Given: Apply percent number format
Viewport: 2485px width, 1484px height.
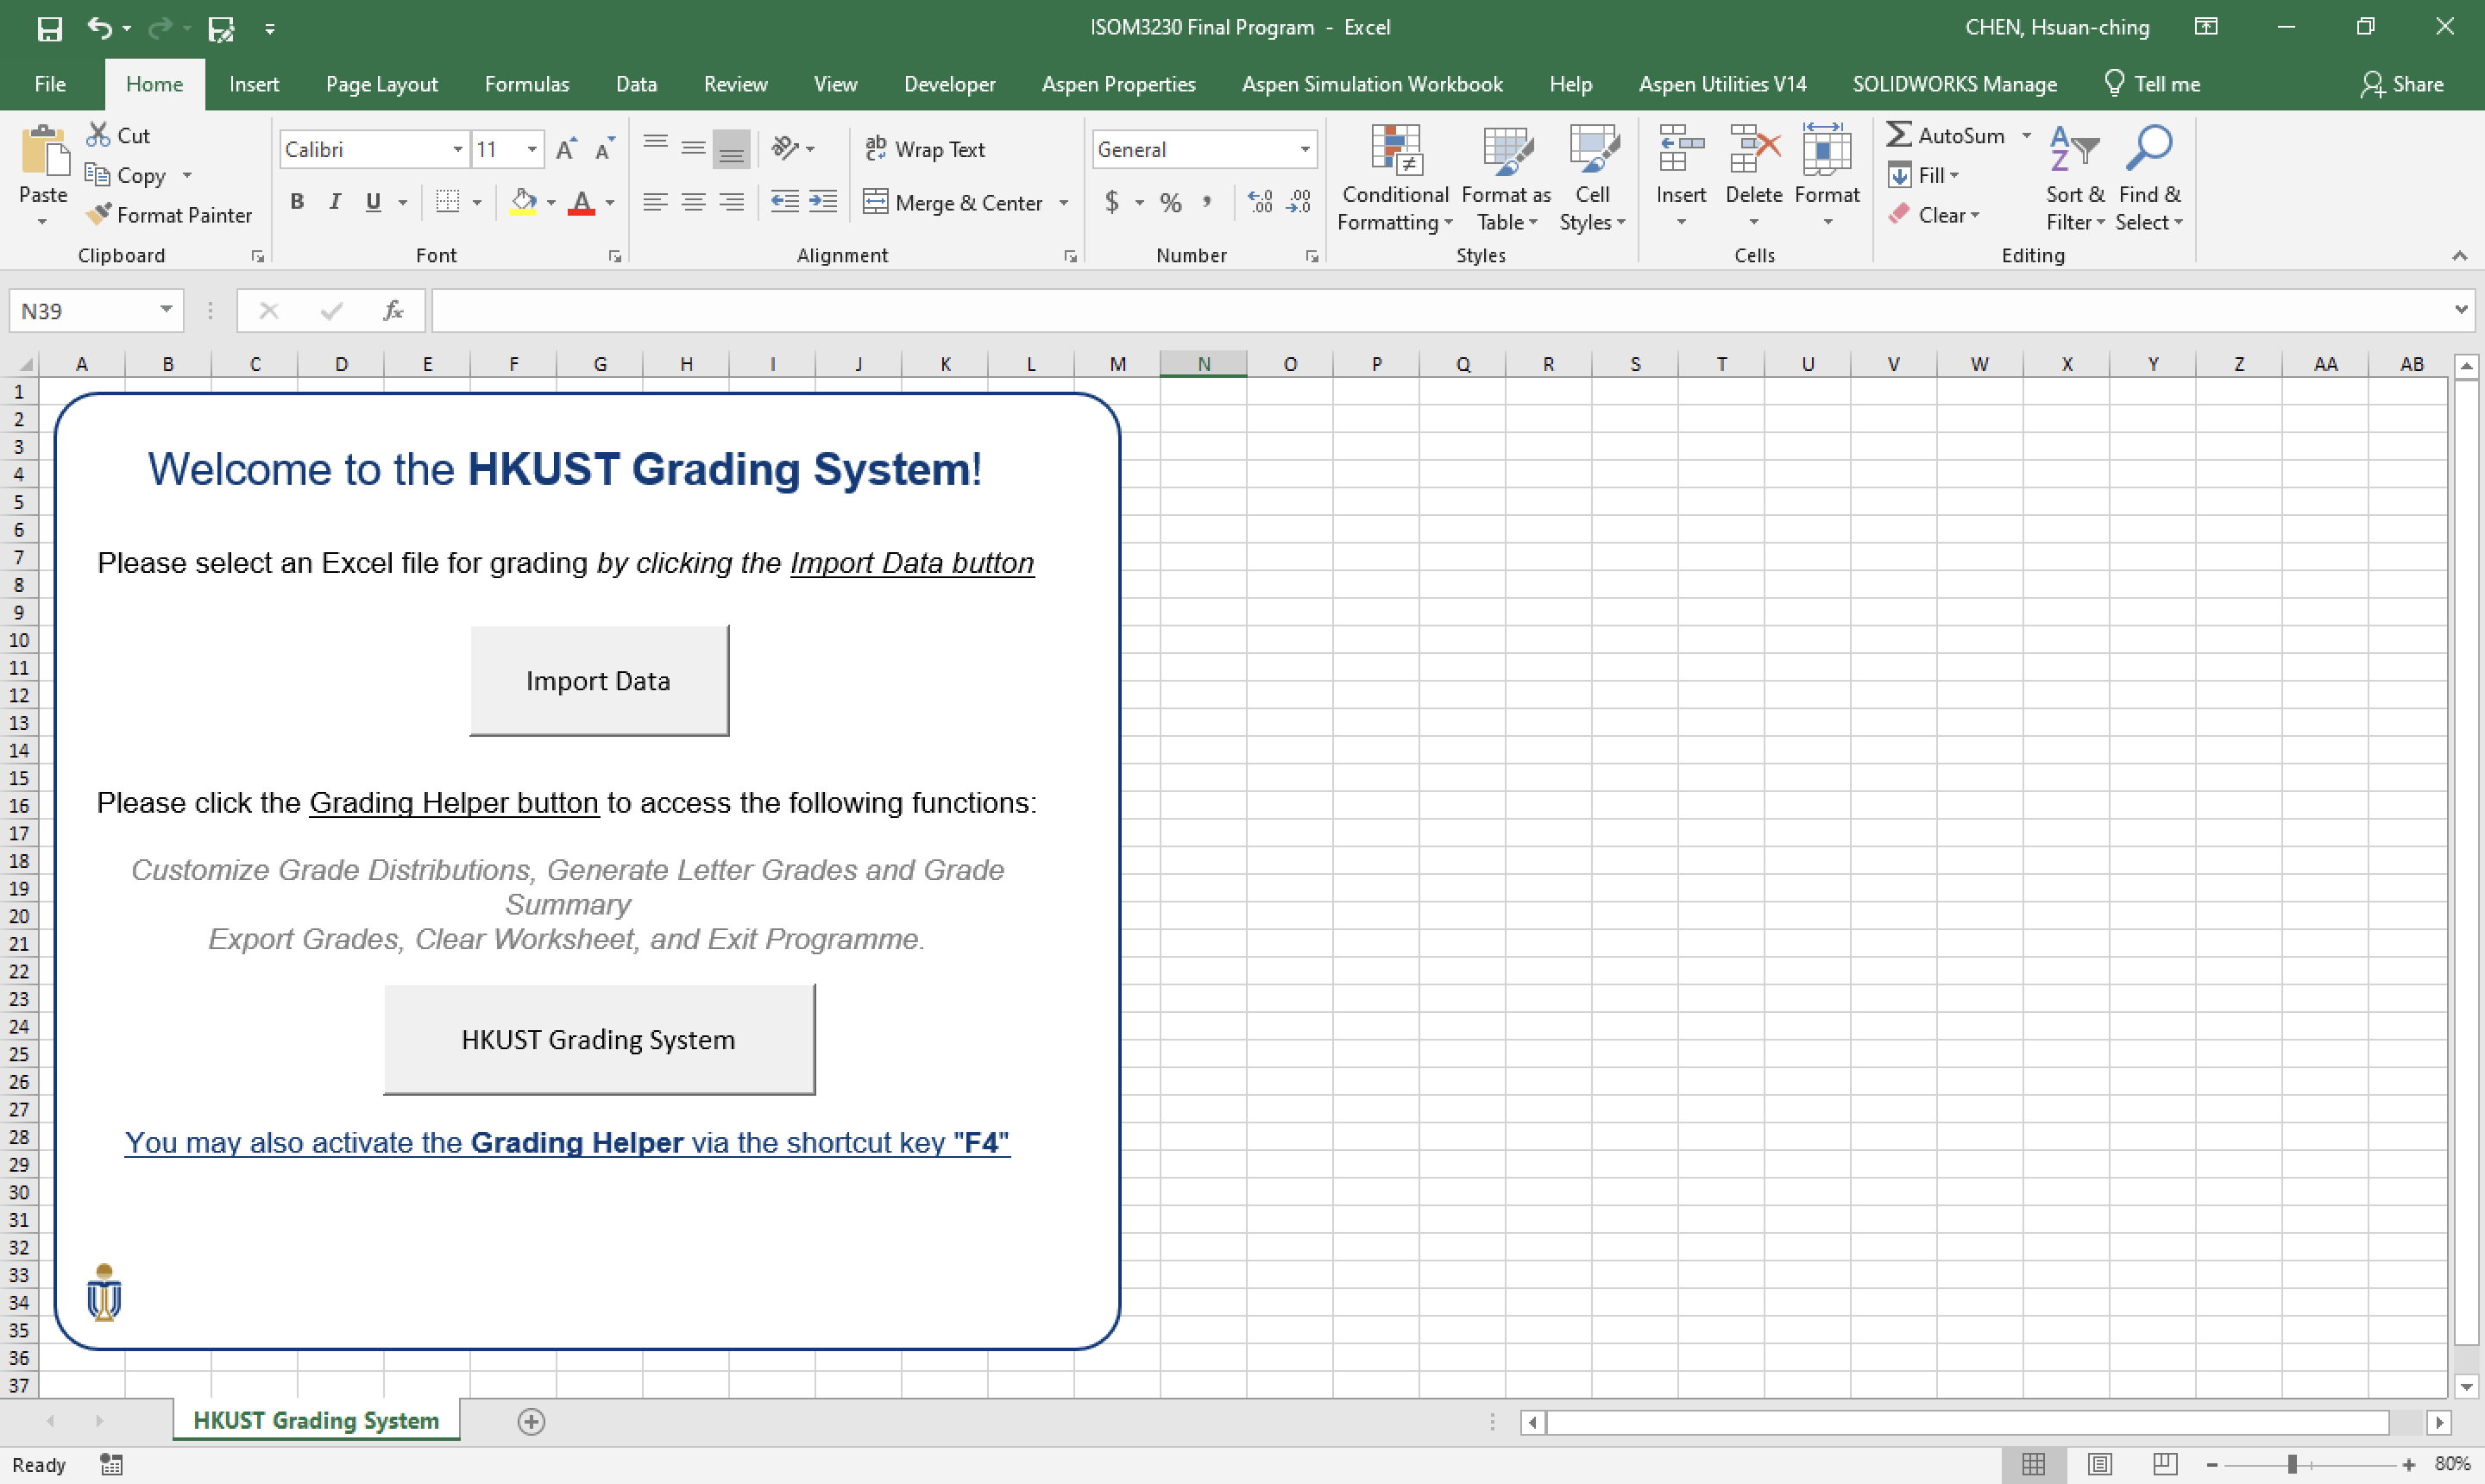Looking at the screenshot, I should coord(1170,201).
